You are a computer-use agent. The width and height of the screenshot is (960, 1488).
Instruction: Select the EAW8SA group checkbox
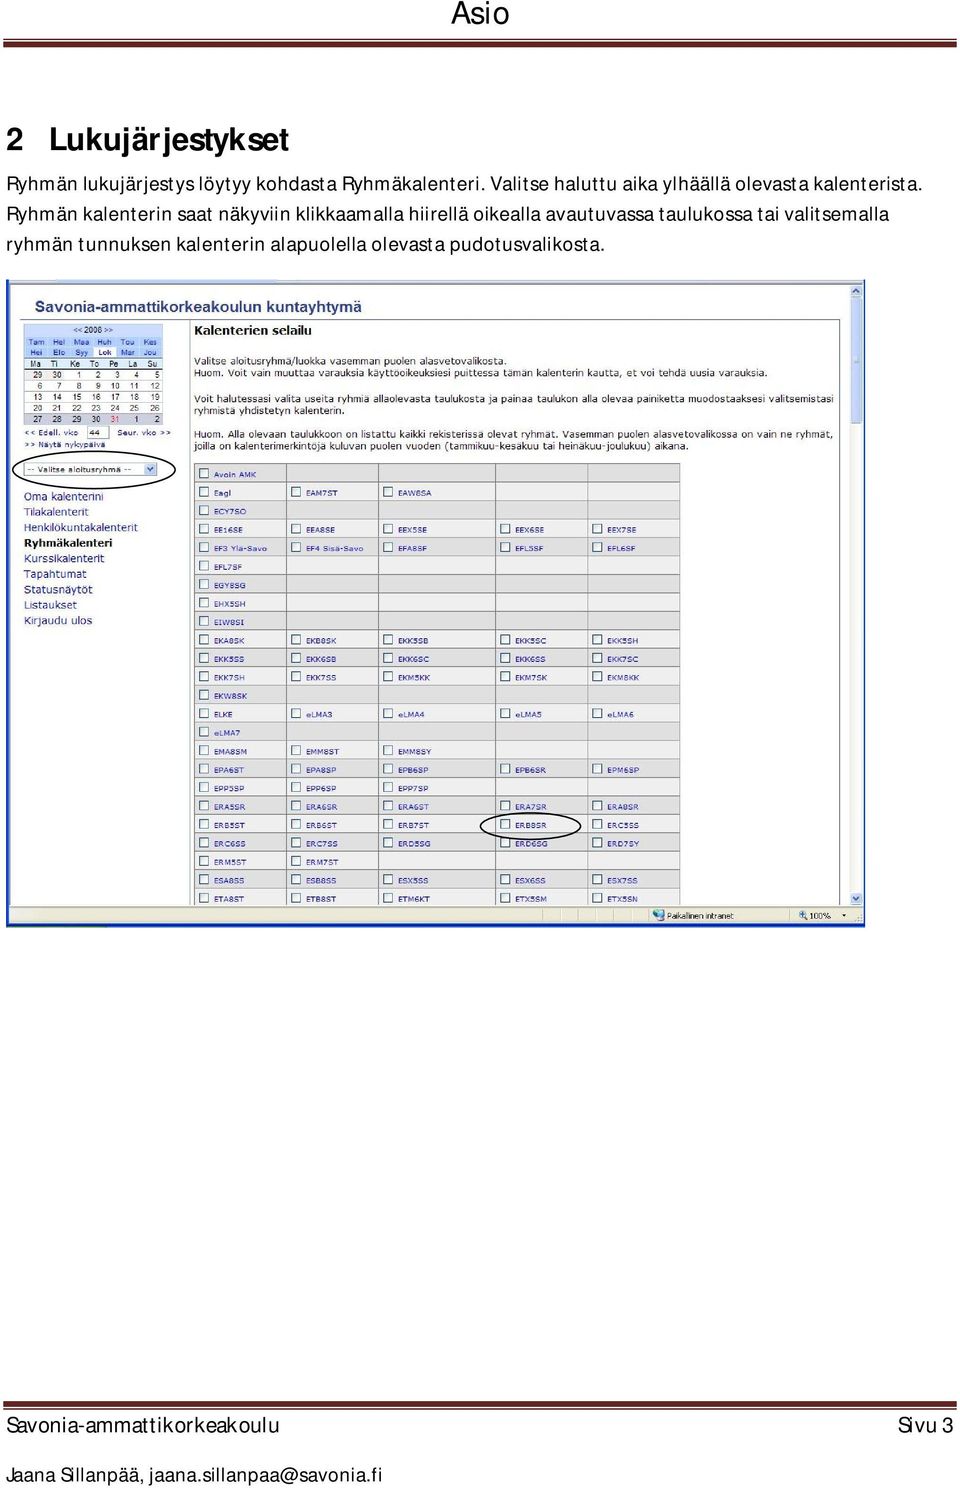point(388,492)
